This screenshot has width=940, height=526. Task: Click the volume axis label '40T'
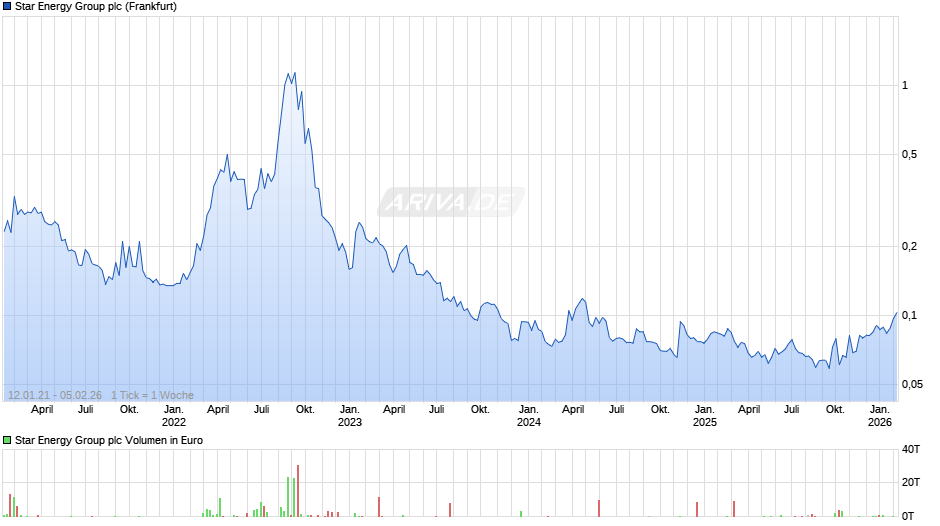(911, 449)
